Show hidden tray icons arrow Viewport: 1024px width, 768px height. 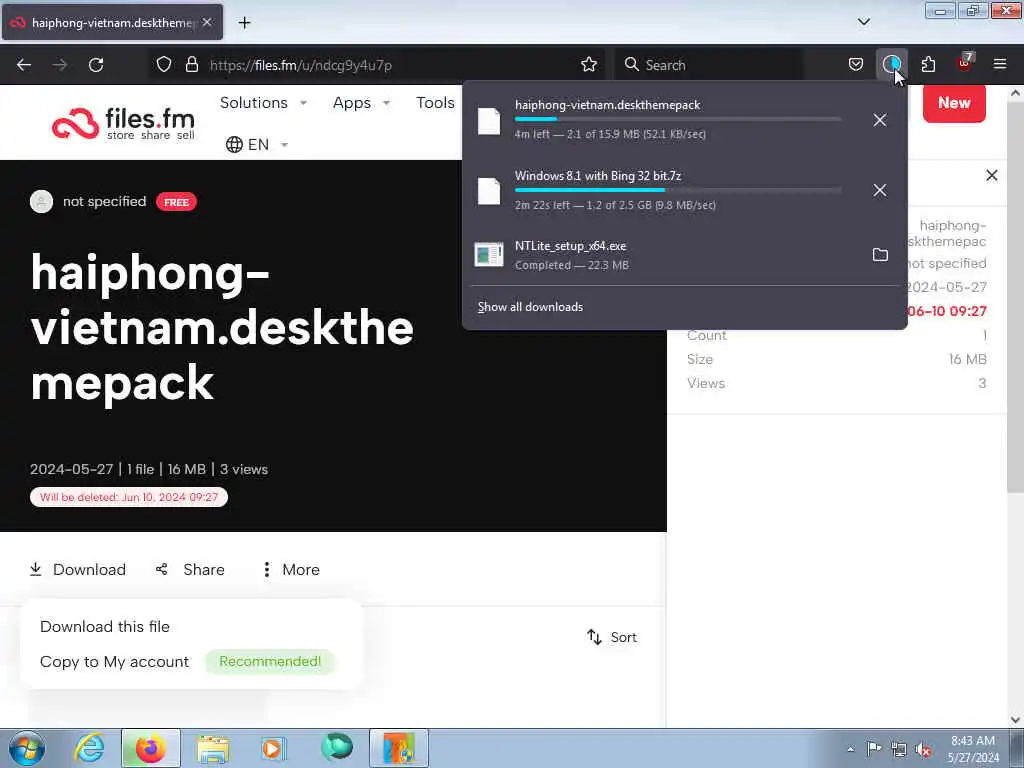click(850, 749)
